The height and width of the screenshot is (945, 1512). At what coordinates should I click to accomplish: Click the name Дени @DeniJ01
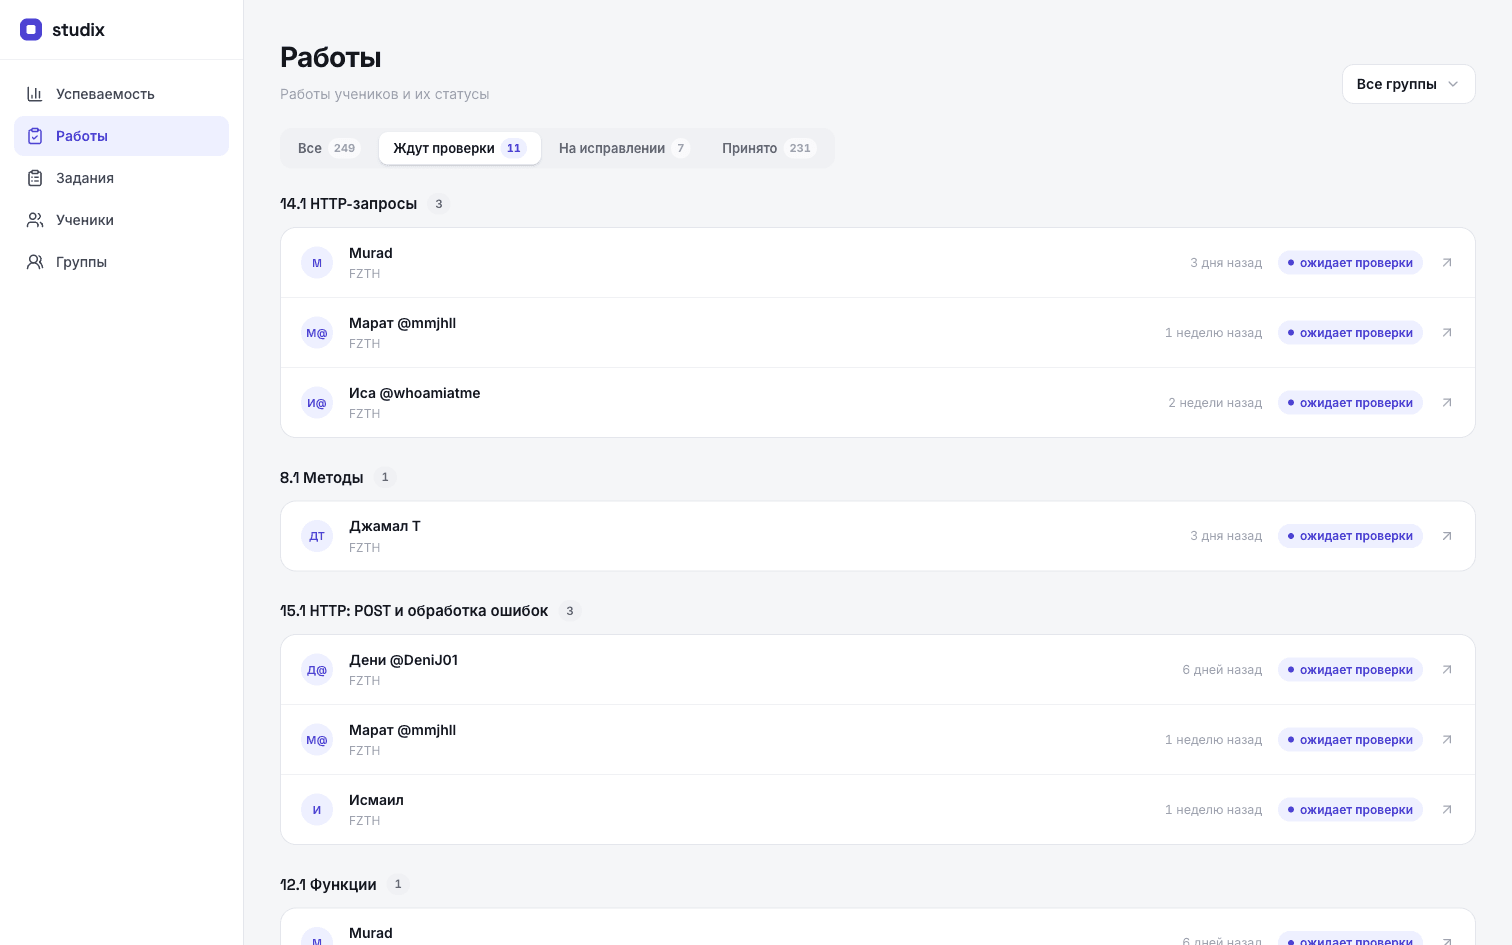(403, 660)
